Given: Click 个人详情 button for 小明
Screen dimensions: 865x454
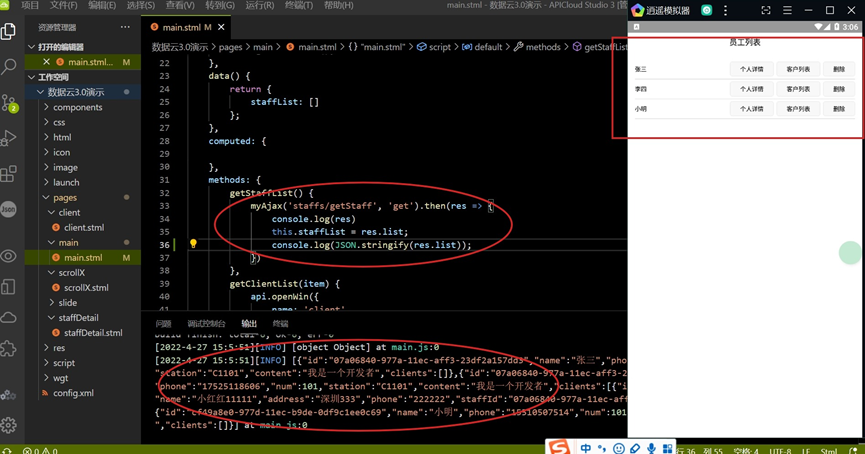Looking at the screenshot, I should click(x=751, y=109).
